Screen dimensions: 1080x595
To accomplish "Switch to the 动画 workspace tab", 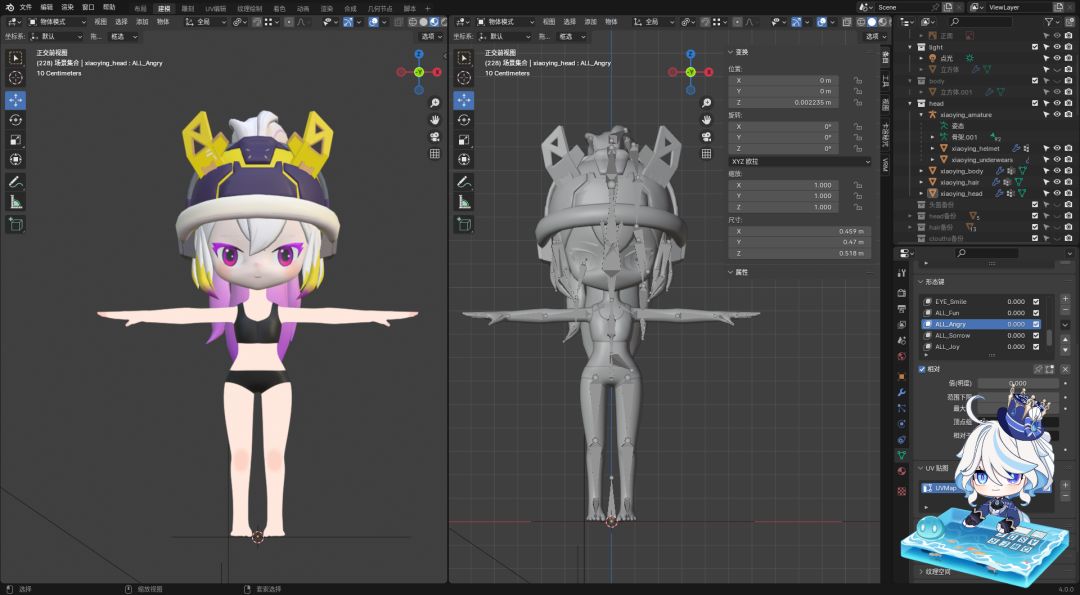I will click(x=302, y=9).
